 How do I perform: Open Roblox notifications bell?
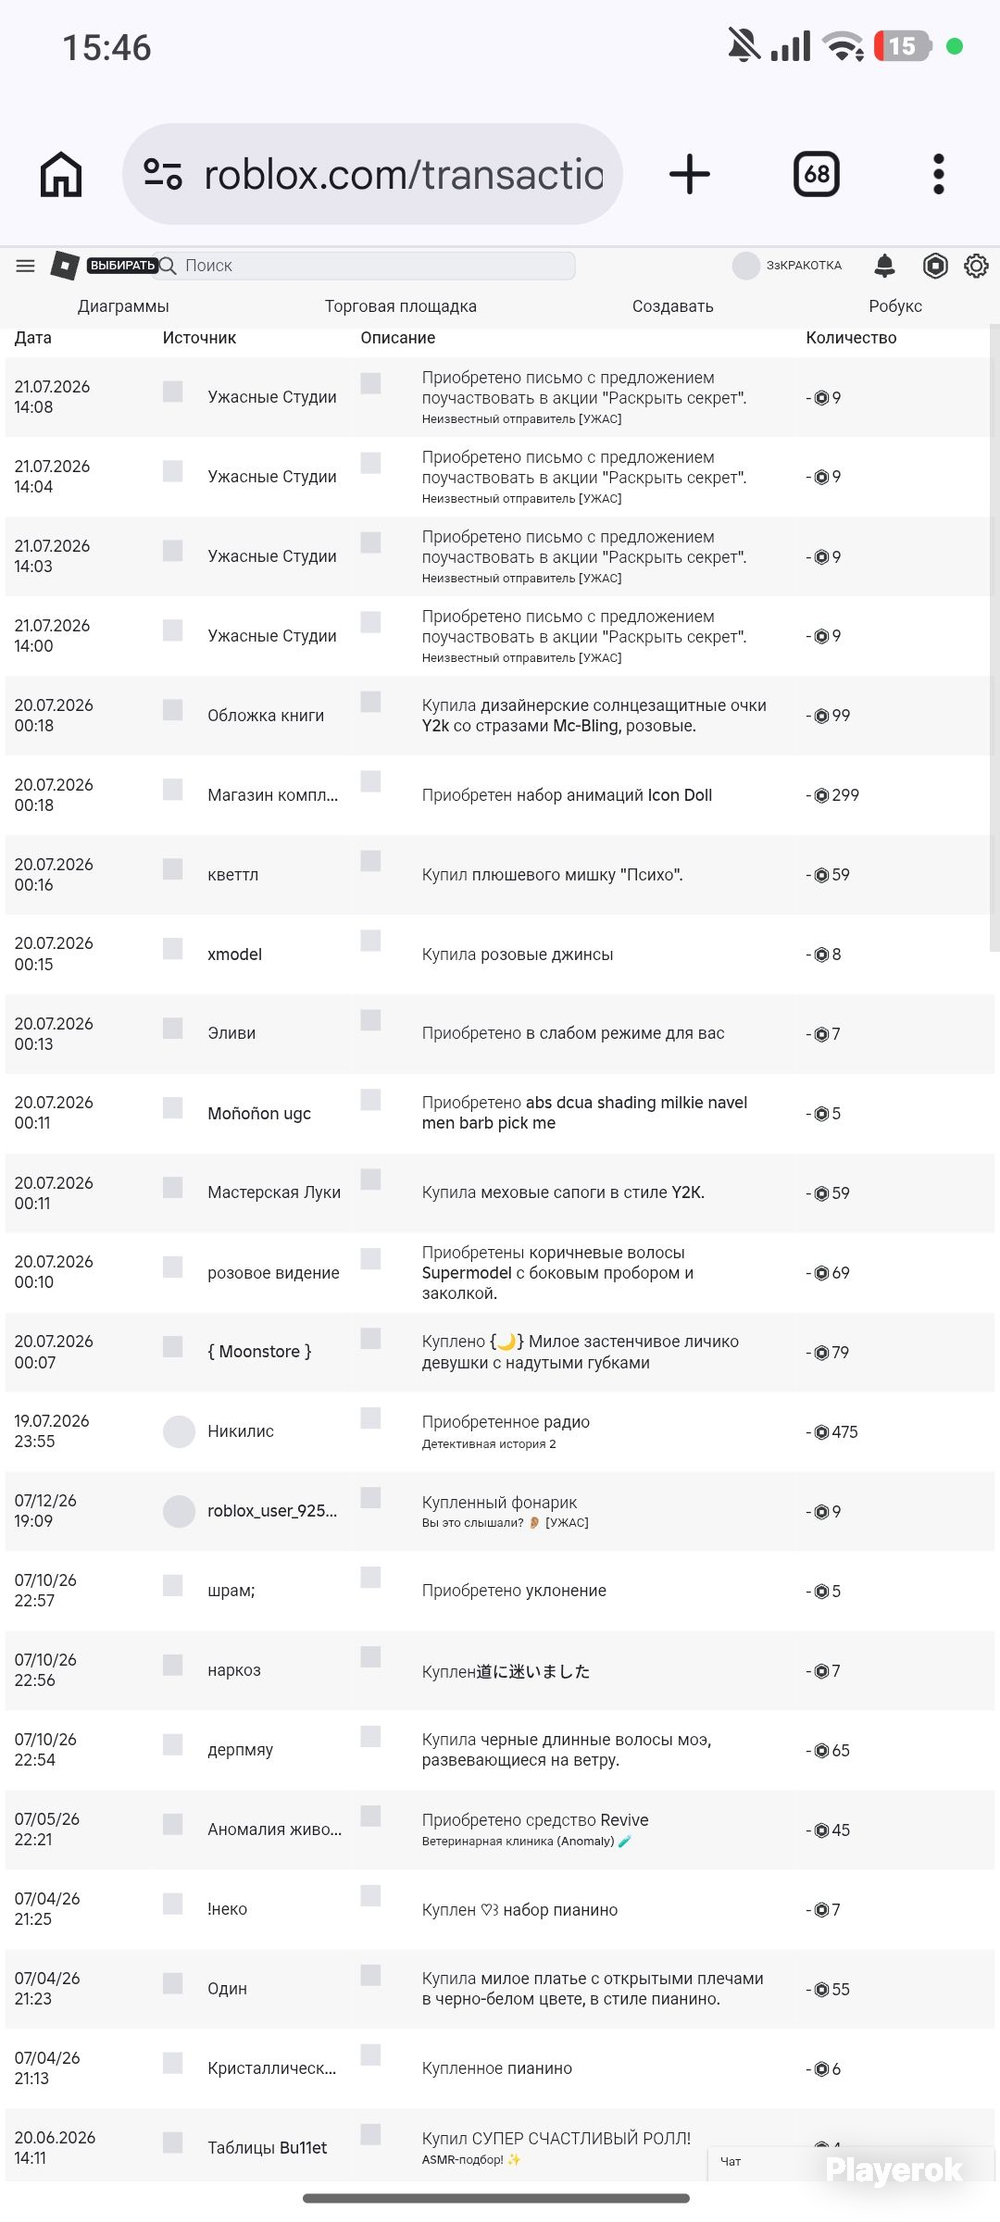(x=884, y=265)
